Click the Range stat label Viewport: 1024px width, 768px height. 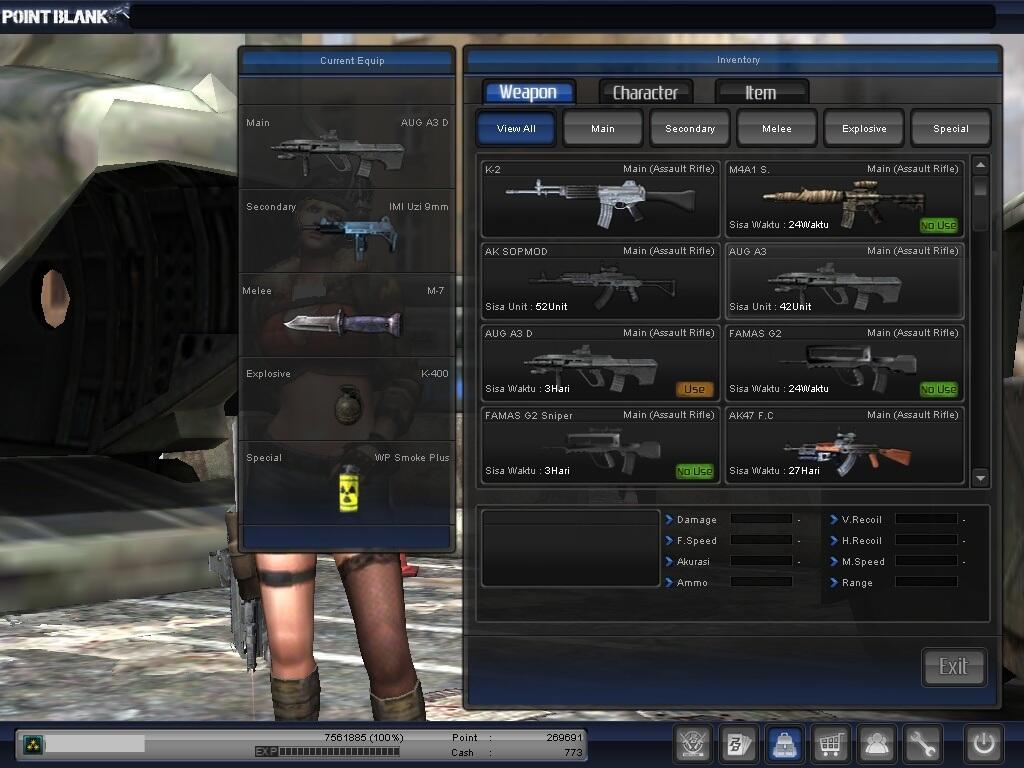pos(857,583)
